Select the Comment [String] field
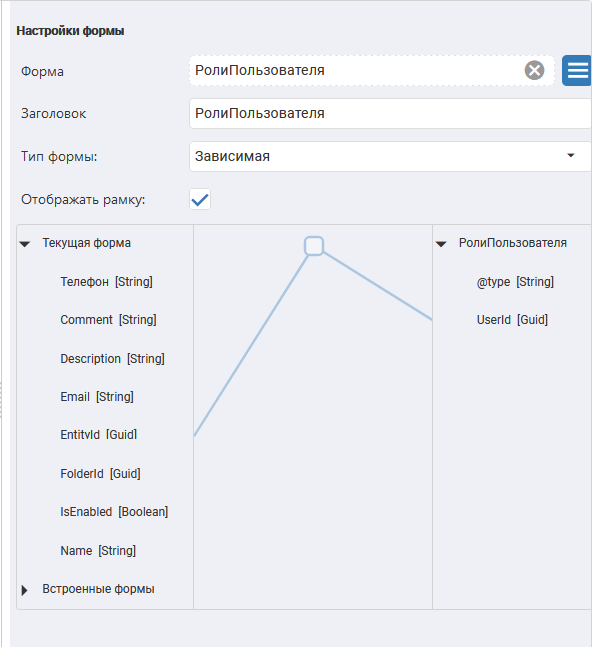596x647 pixels. tap(108, 320)
